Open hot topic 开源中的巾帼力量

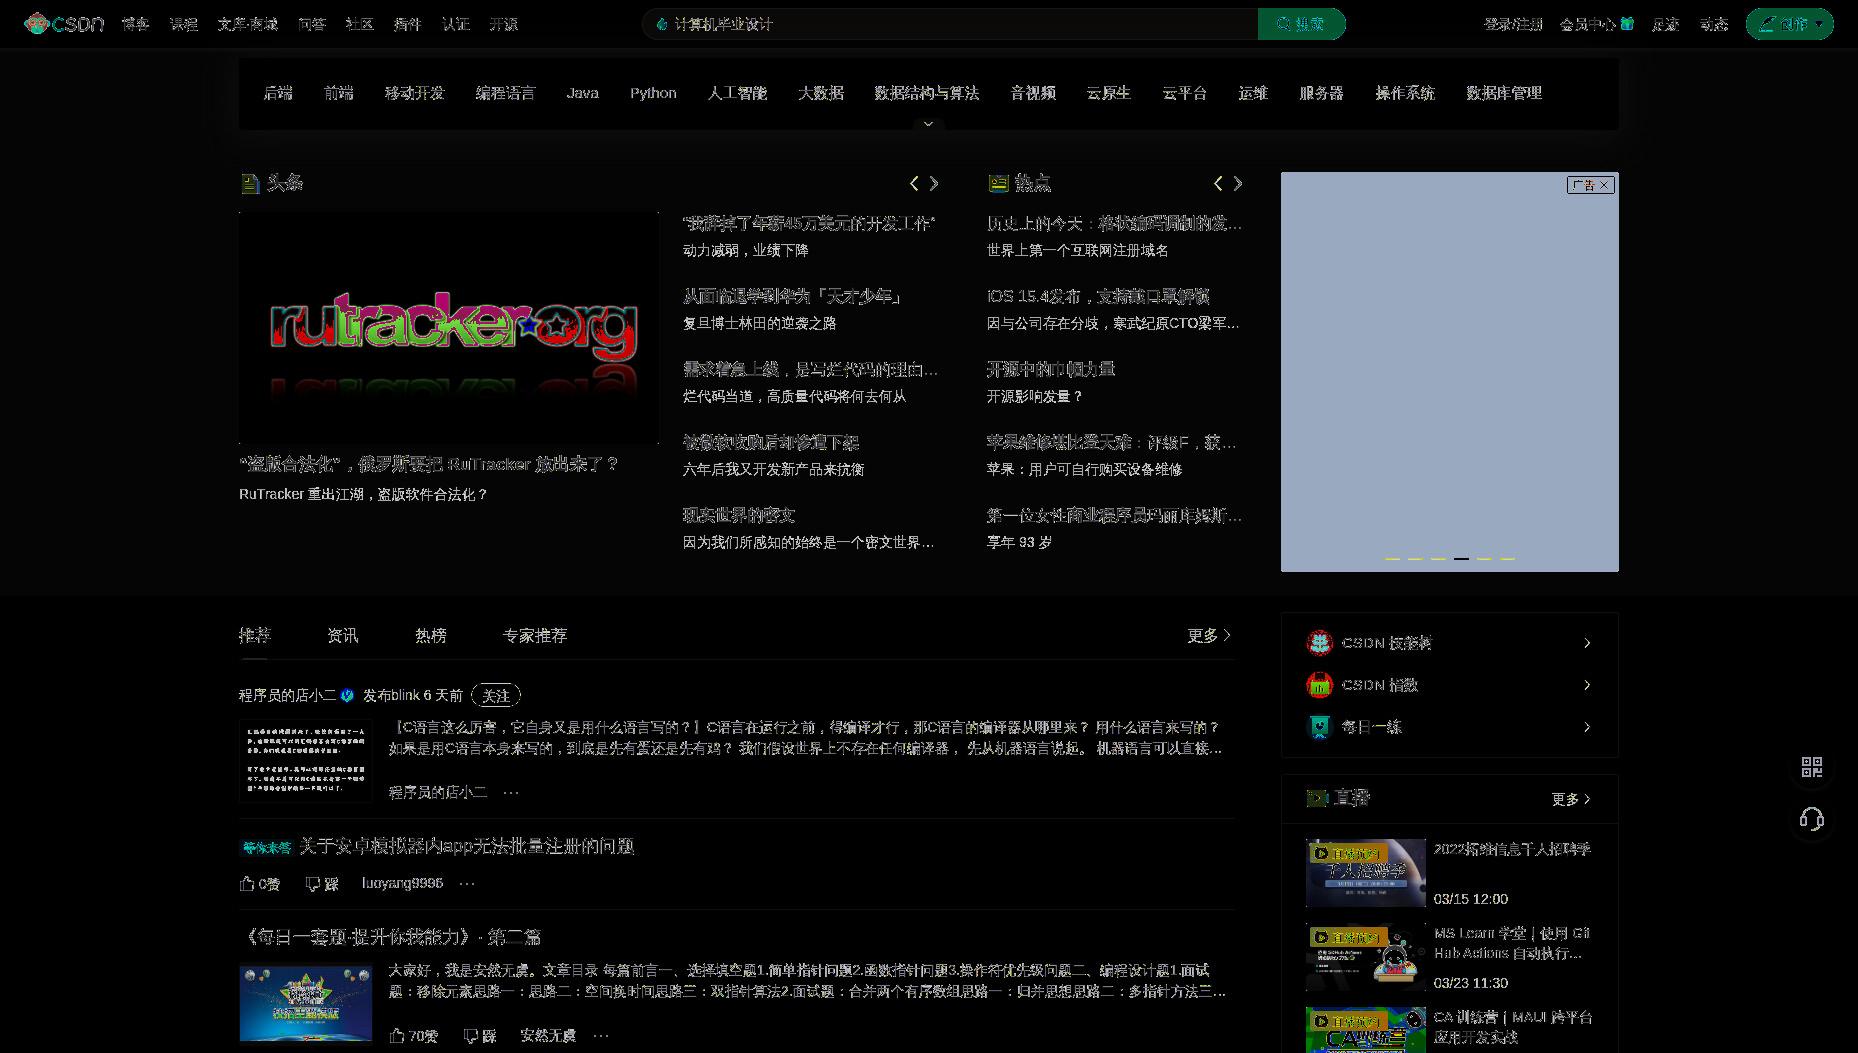point(1051,369)
